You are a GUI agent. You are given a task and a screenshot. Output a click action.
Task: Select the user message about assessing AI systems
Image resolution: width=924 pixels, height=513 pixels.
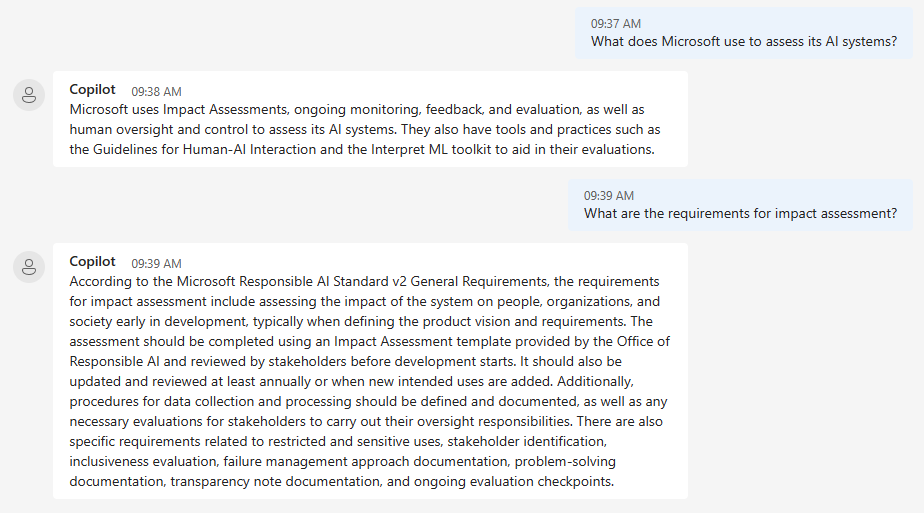pyautogui.click(x=744, y=42)
